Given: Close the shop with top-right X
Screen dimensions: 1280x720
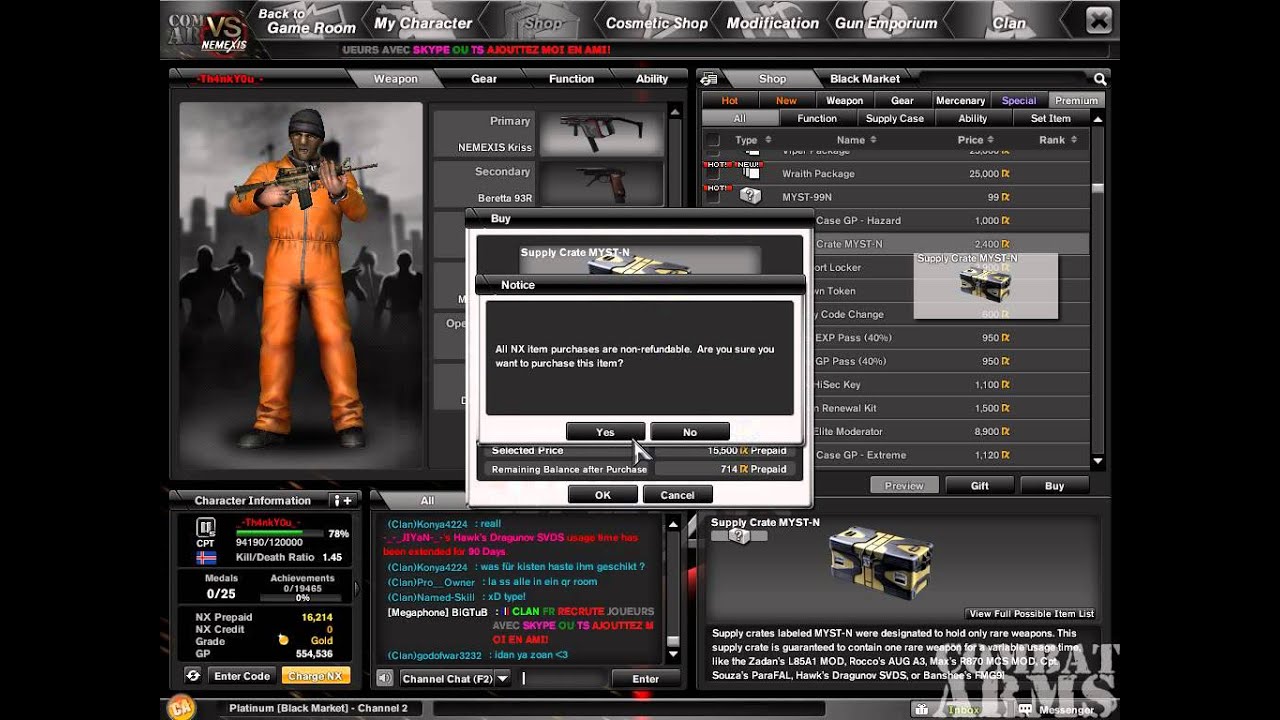Looking at the screenshot, I should coord(1098,20).
